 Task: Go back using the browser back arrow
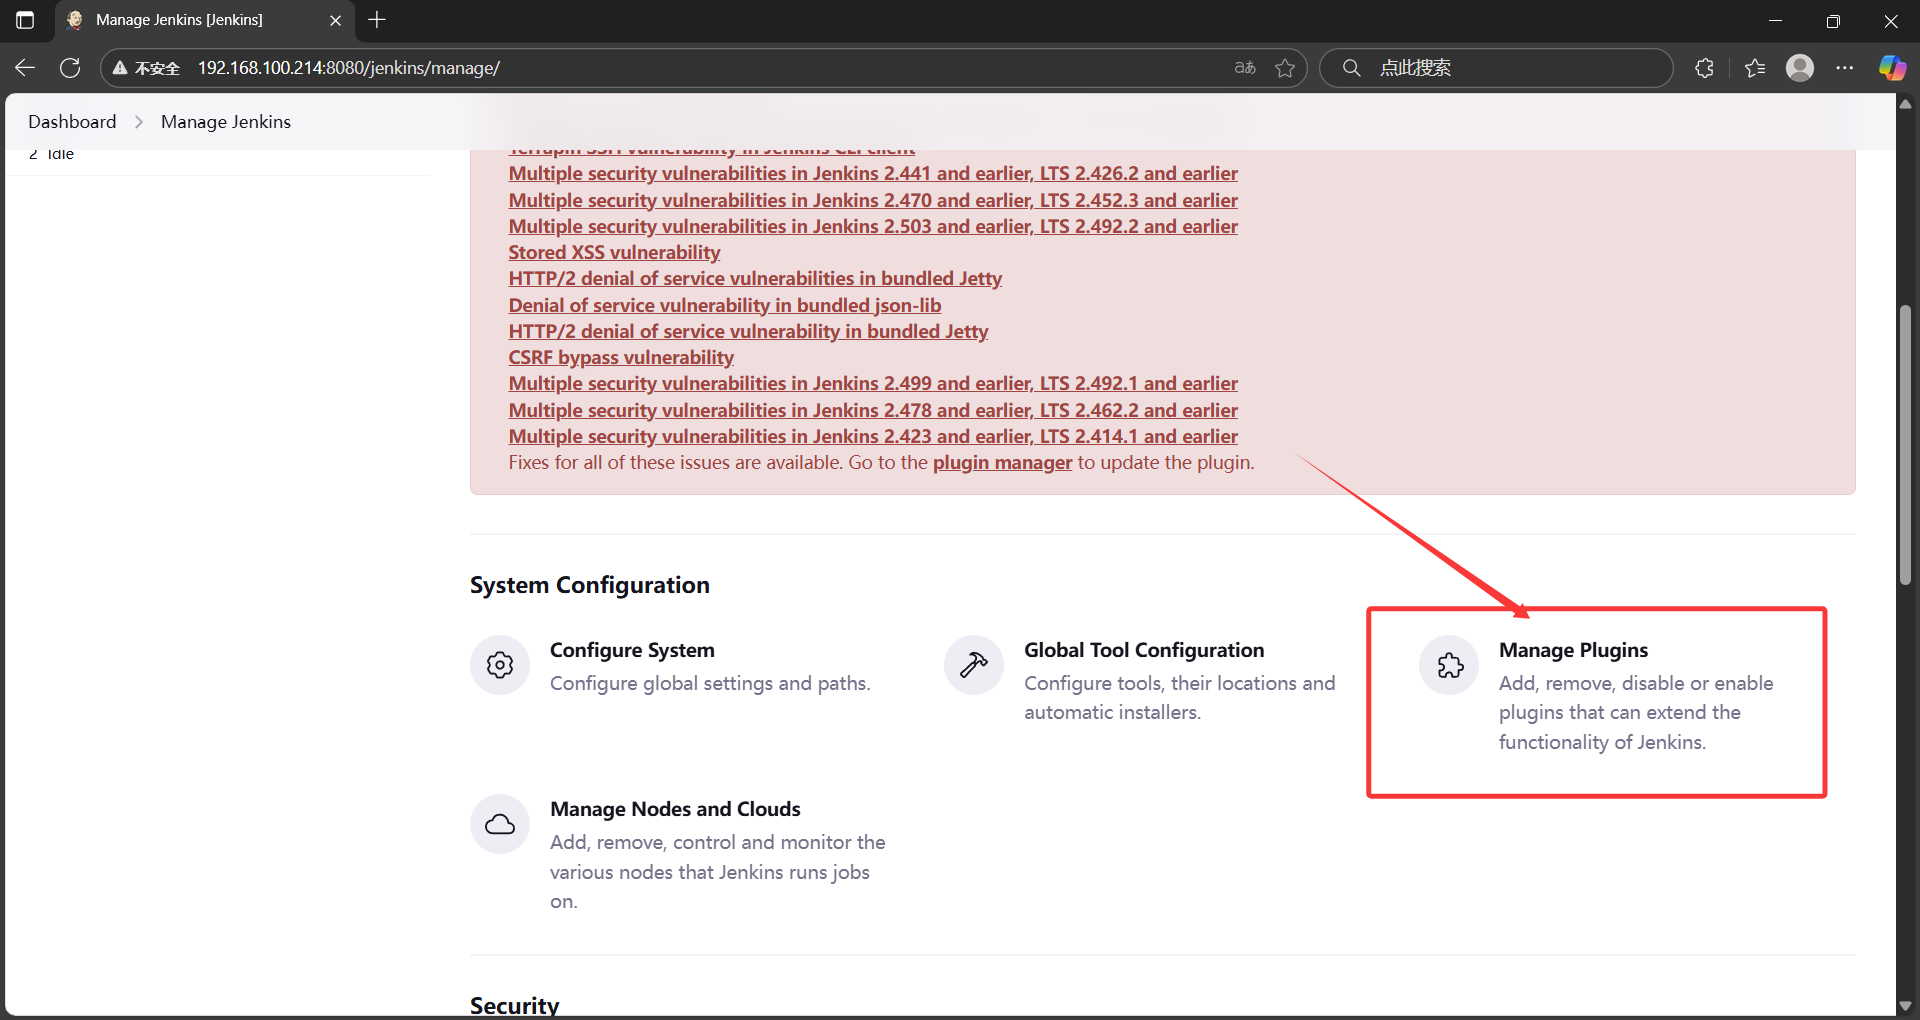(x=25, y=68)
